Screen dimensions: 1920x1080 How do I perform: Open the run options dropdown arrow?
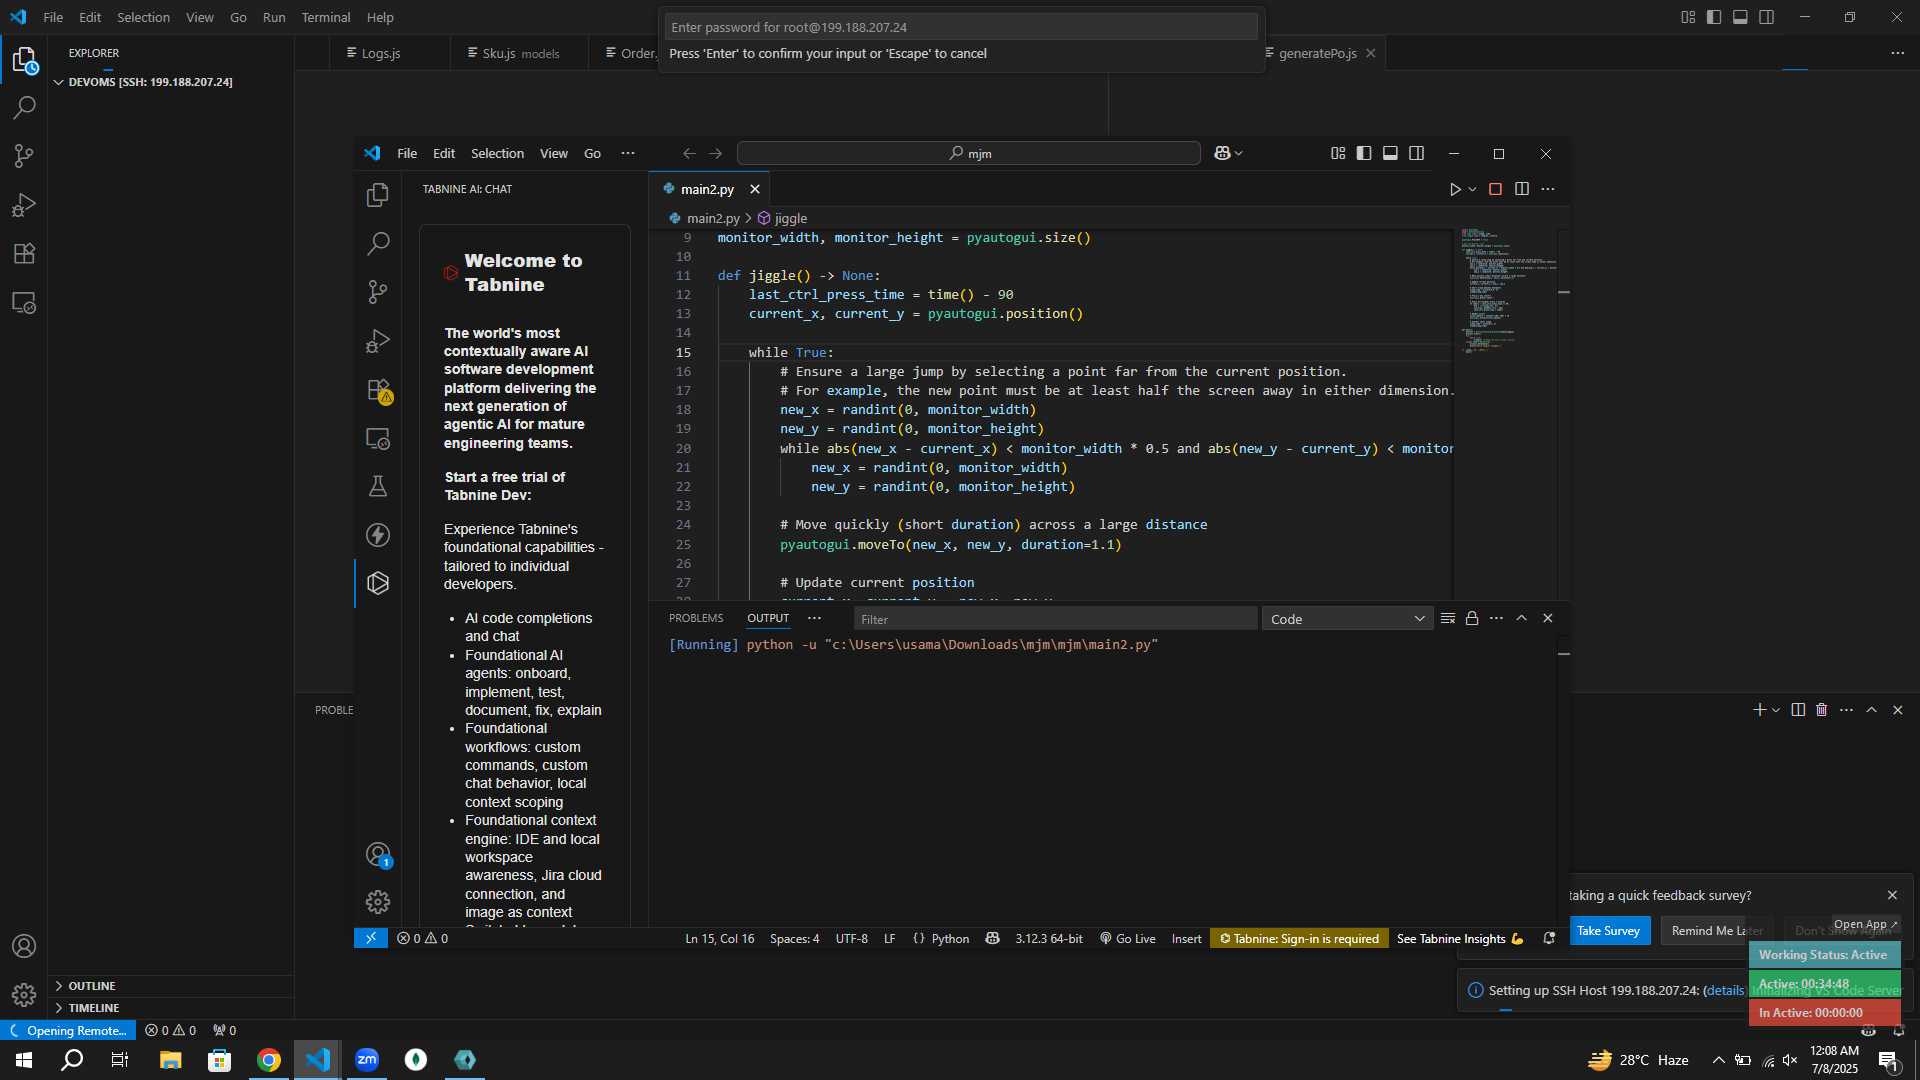(x=1473, y=189)
